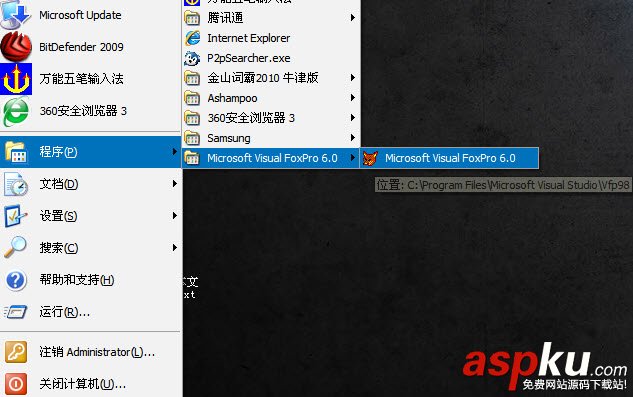Open the Ashampoo program folder
This screenshot has width=633, height=397.
tap(271, 98)
